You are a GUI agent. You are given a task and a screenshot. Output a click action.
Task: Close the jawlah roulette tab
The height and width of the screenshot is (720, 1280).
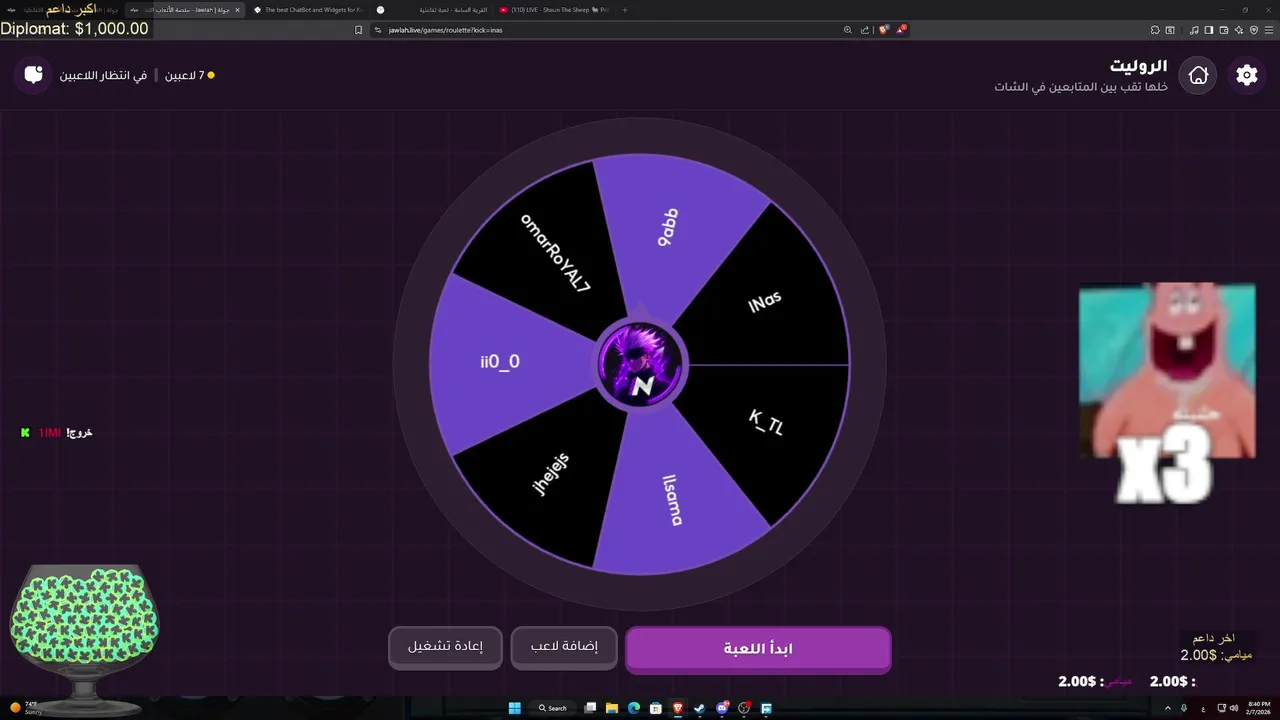(237, 10)
